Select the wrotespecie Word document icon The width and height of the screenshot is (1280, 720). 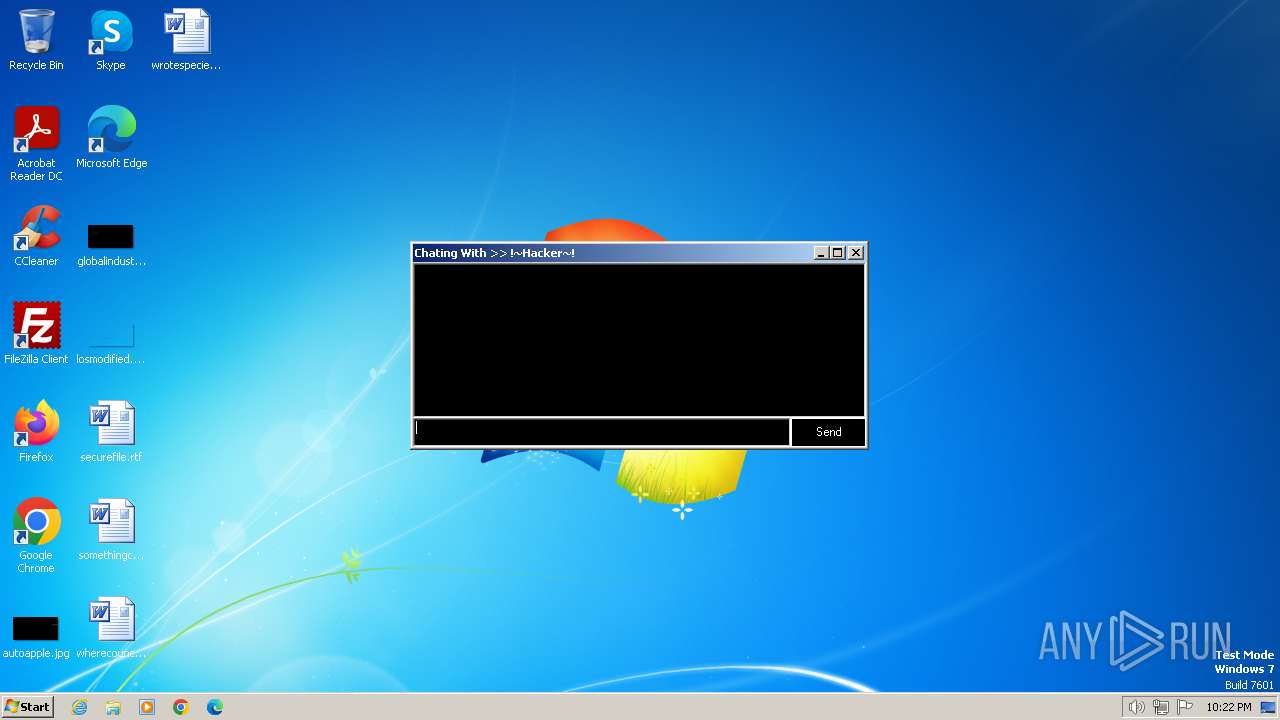click(186, 40)
